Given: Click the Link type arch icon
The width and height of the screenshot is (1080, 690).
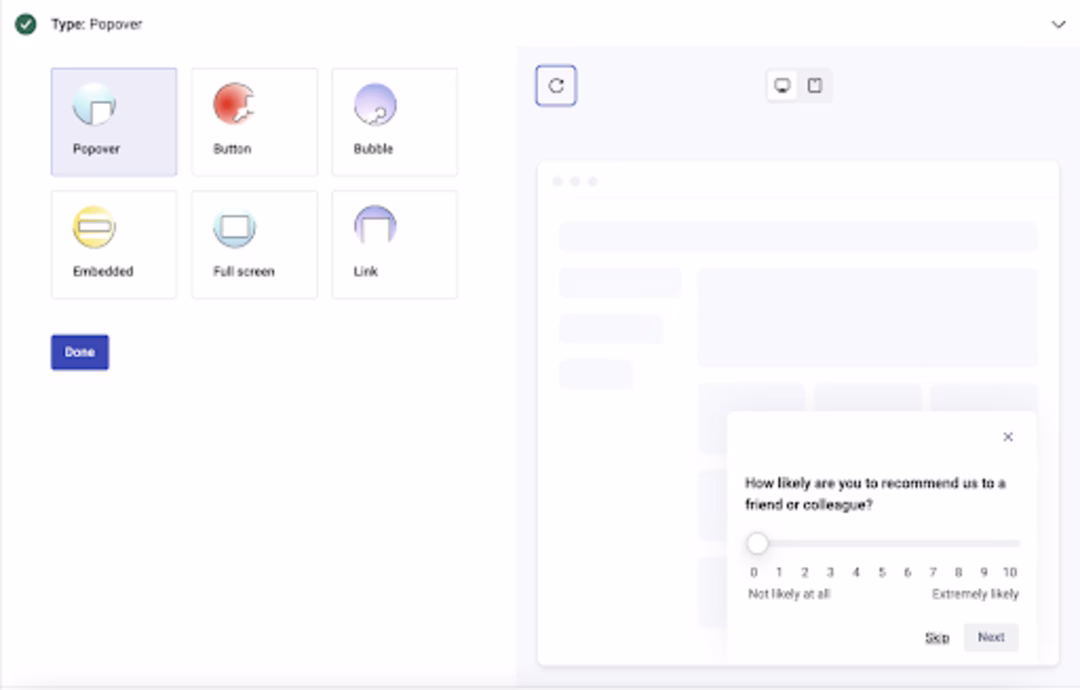Looking at the screenshot, I should [x=375, y=225].
